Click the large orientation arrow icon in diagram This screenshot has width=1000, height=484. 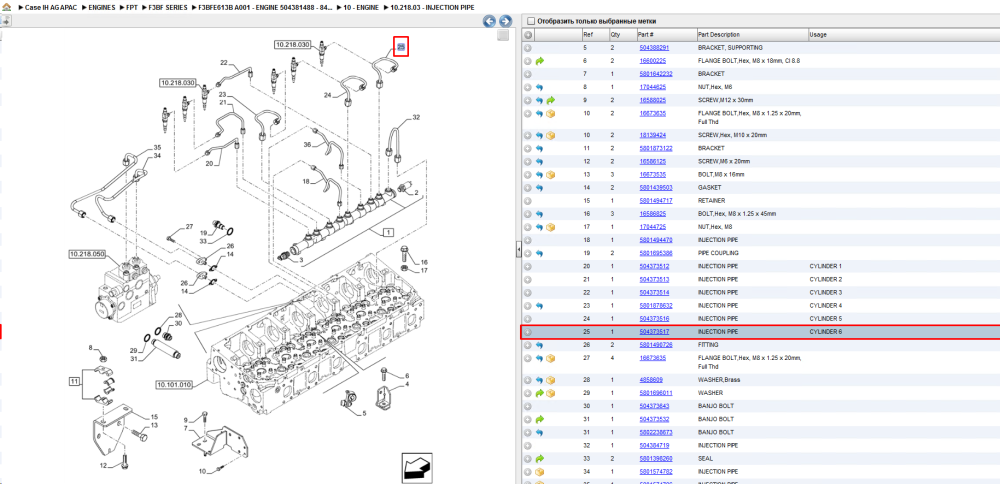click(415, 468)
